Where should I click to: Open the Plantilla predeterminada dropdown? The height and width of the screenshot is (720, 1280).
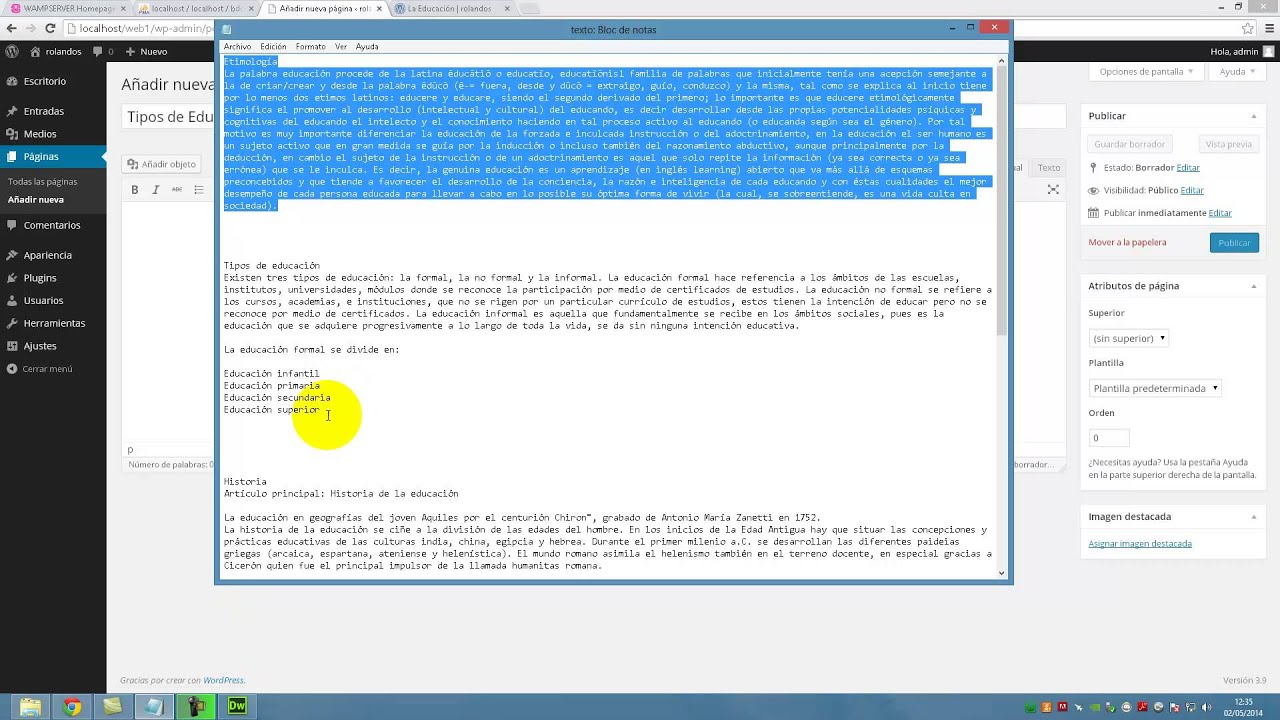pos(1156,388)
